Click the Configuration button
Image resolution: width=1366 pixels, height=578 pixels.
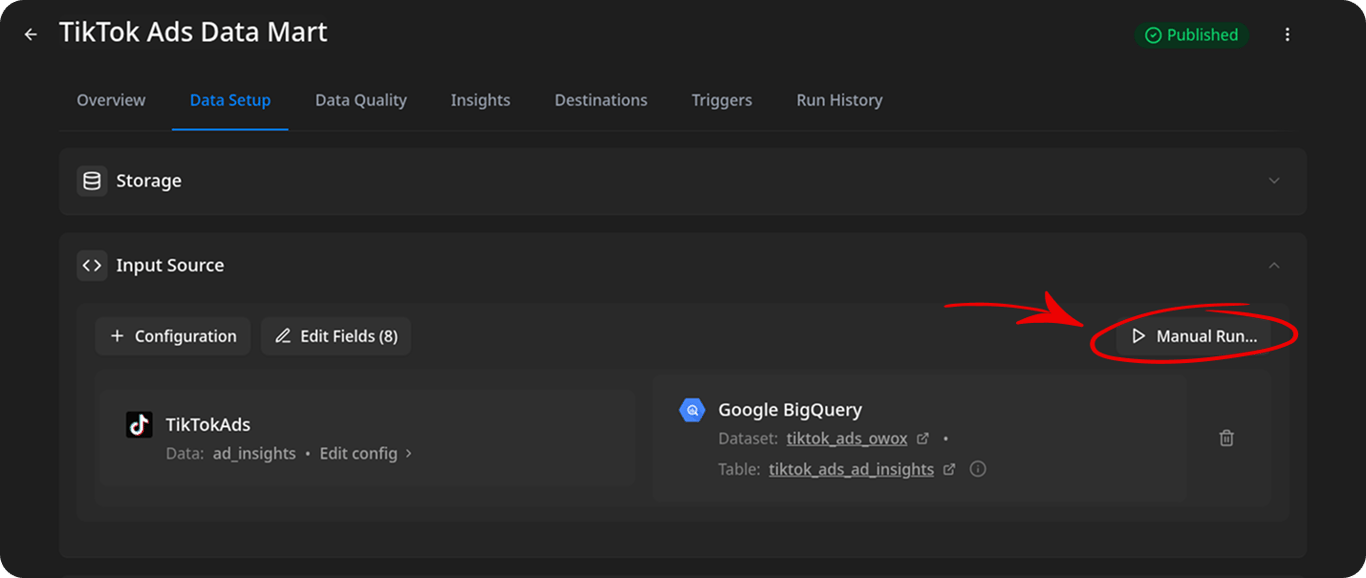(x=173, y=336)
